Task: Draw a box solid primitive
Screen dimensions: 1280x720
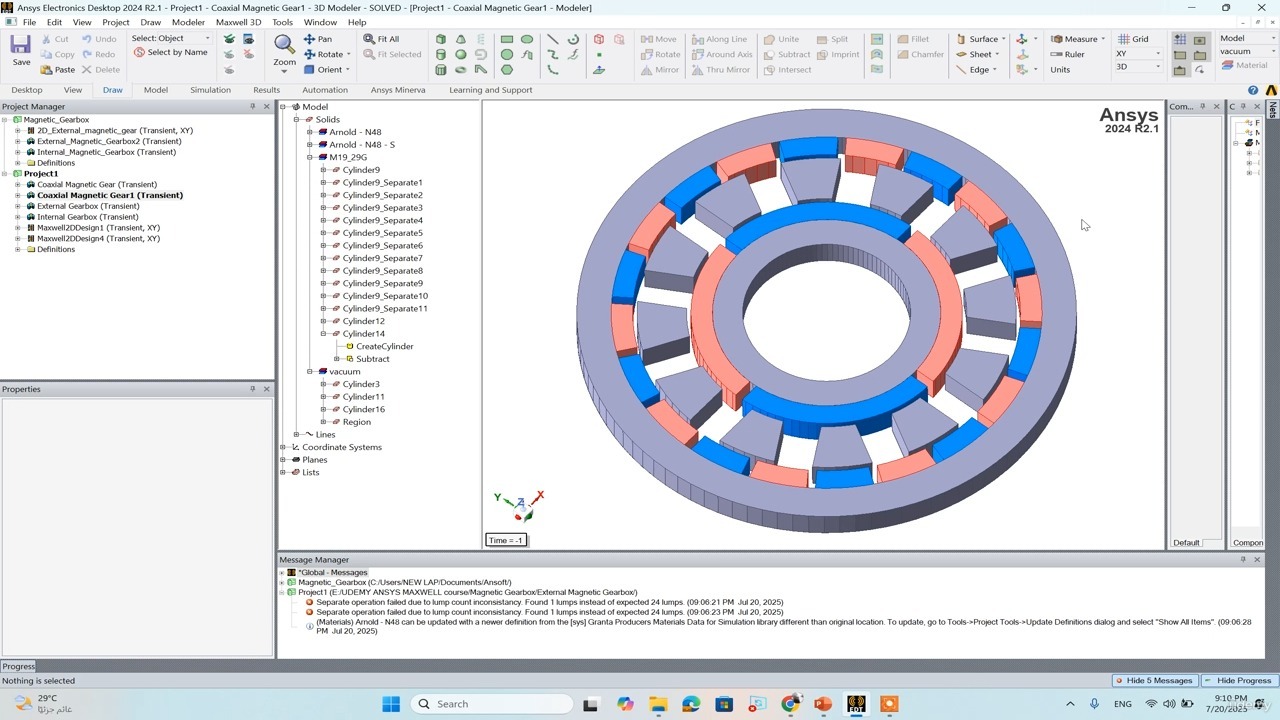Action: (x=441, y=39)
